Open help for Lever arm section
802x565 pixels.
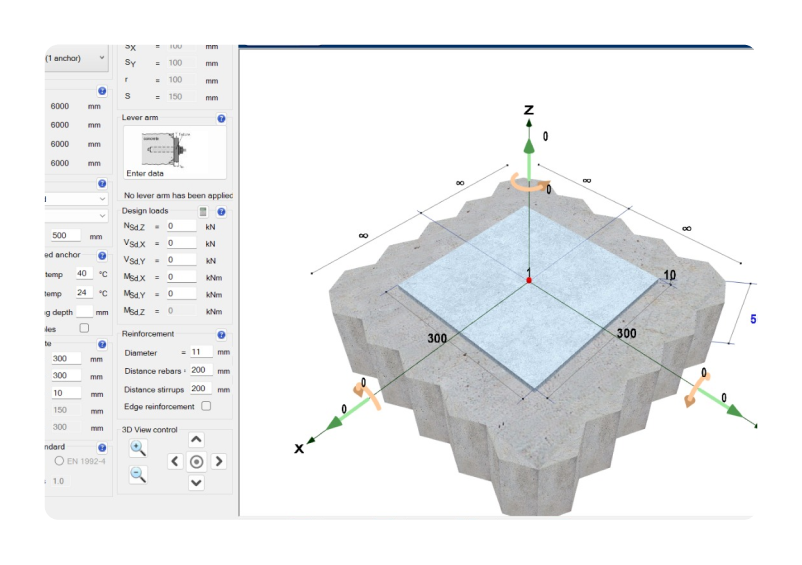(x=221, y=118)
